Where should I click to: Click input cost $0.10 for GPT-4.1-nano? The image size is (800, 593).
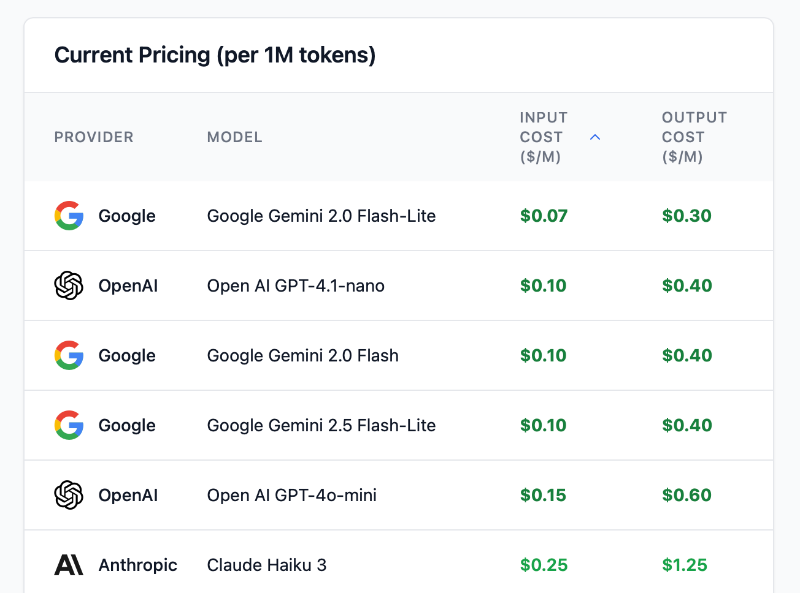[543, 286]
